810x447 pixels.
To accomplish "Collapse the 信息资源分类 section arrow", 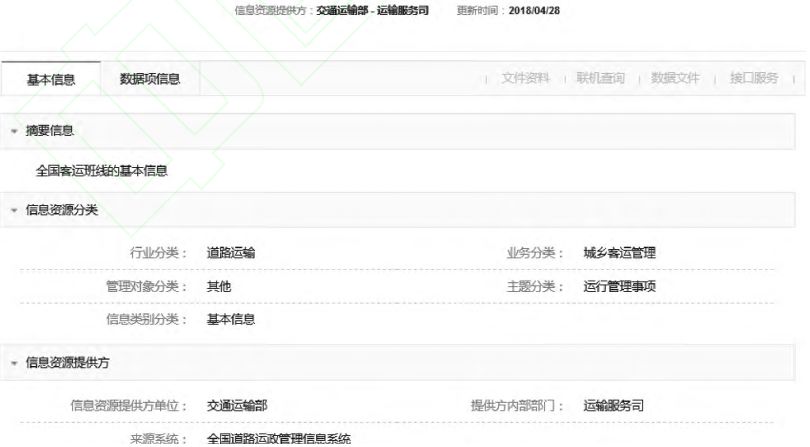I will pyautogui.click(x=14, y=210).
